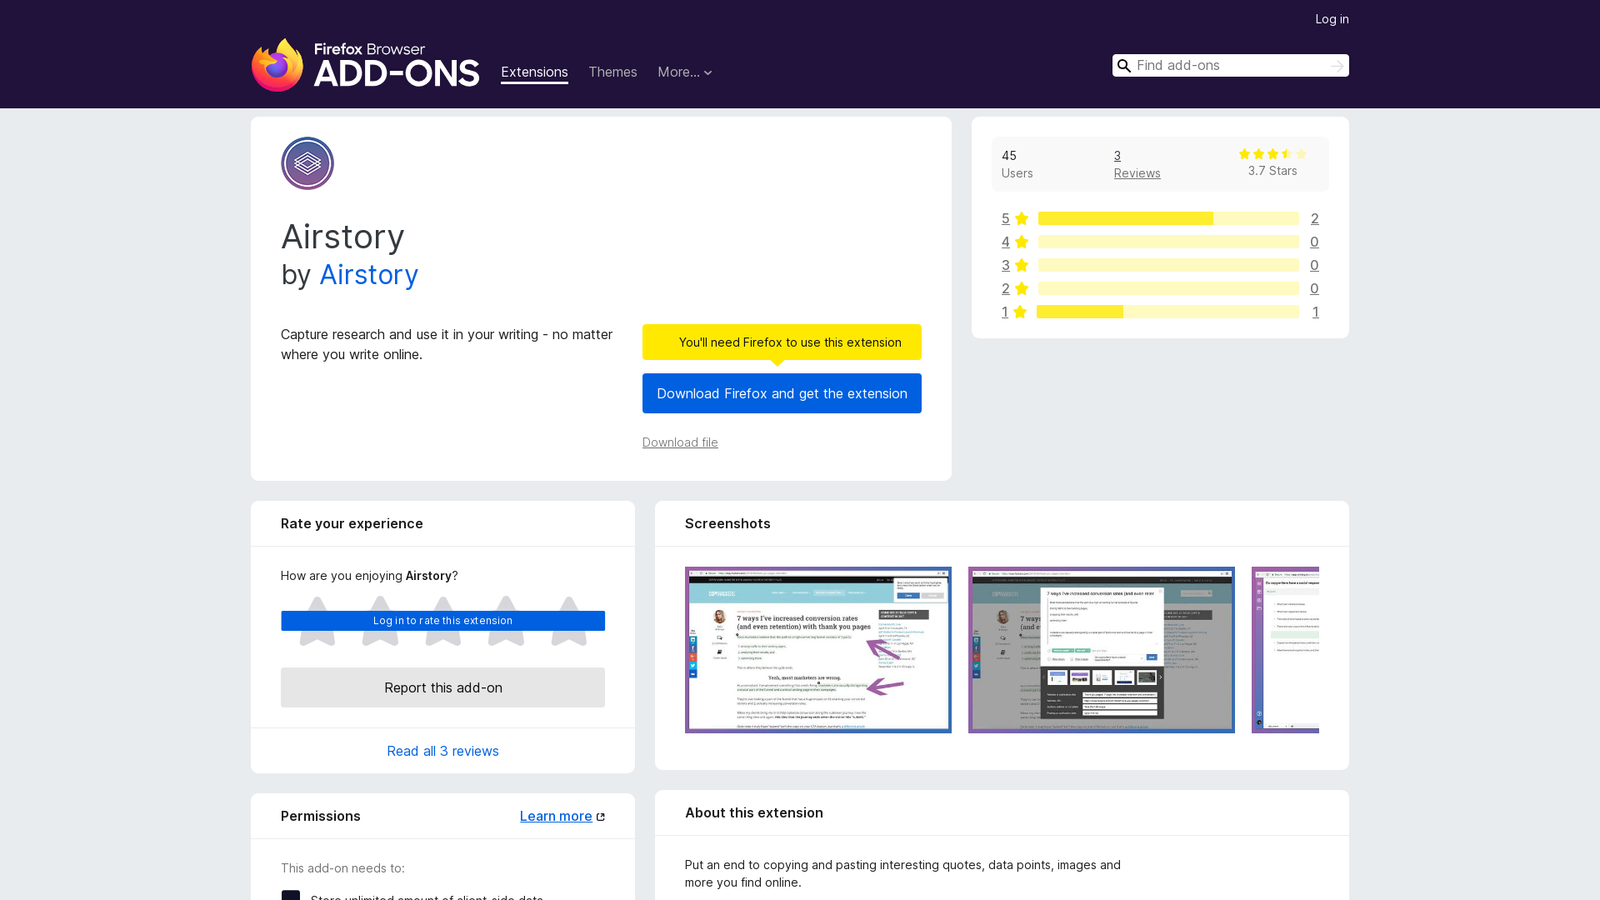Focus the Find add-ons search field
The height and width of the screenshot is (900, 1600).
[x=1230, y=66]
